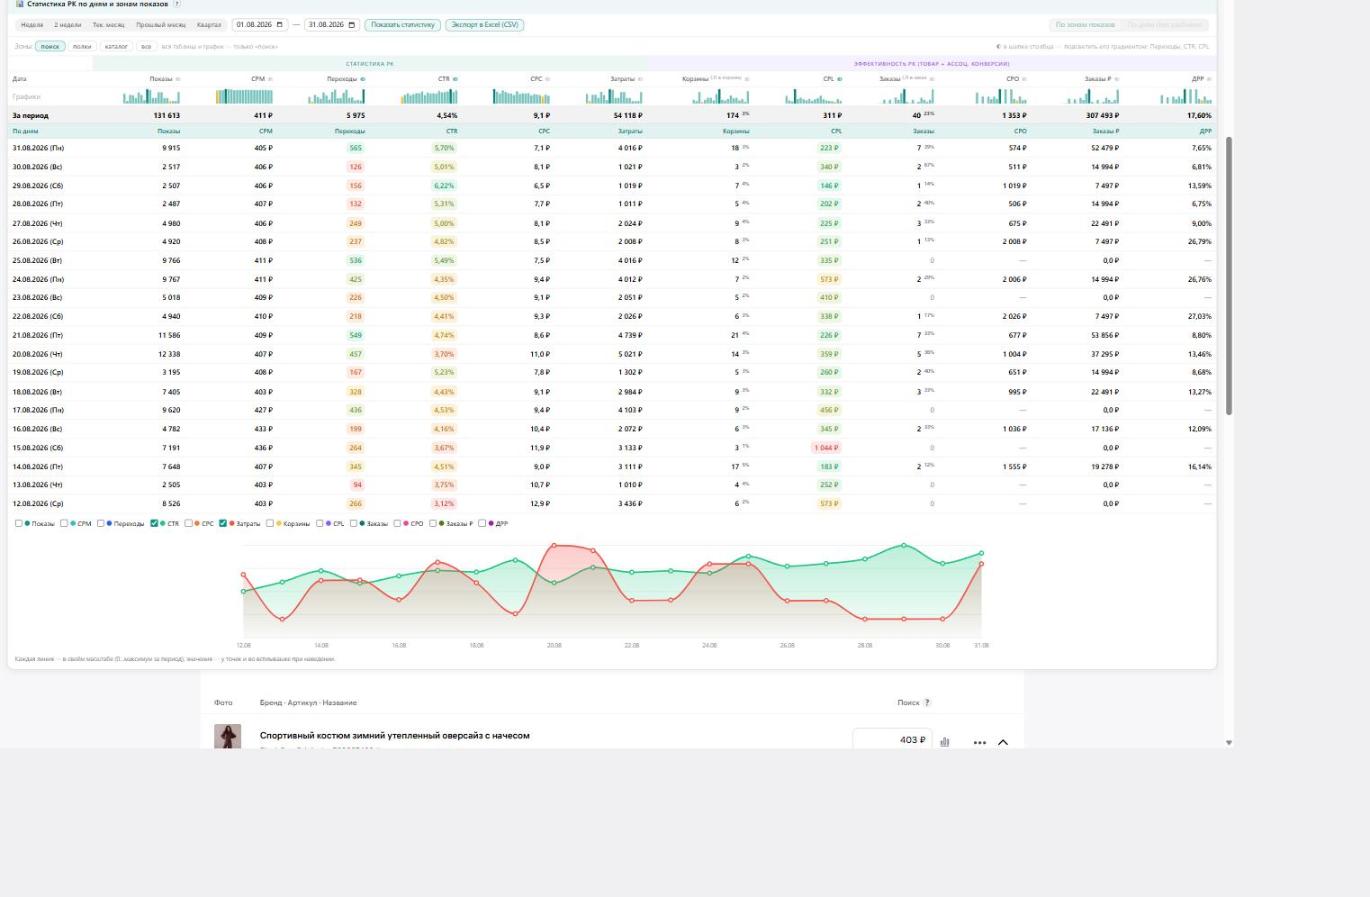Viewport: 1370px width, 897px height.
Task: Select the полки zone filter
Action: point(82,46)
